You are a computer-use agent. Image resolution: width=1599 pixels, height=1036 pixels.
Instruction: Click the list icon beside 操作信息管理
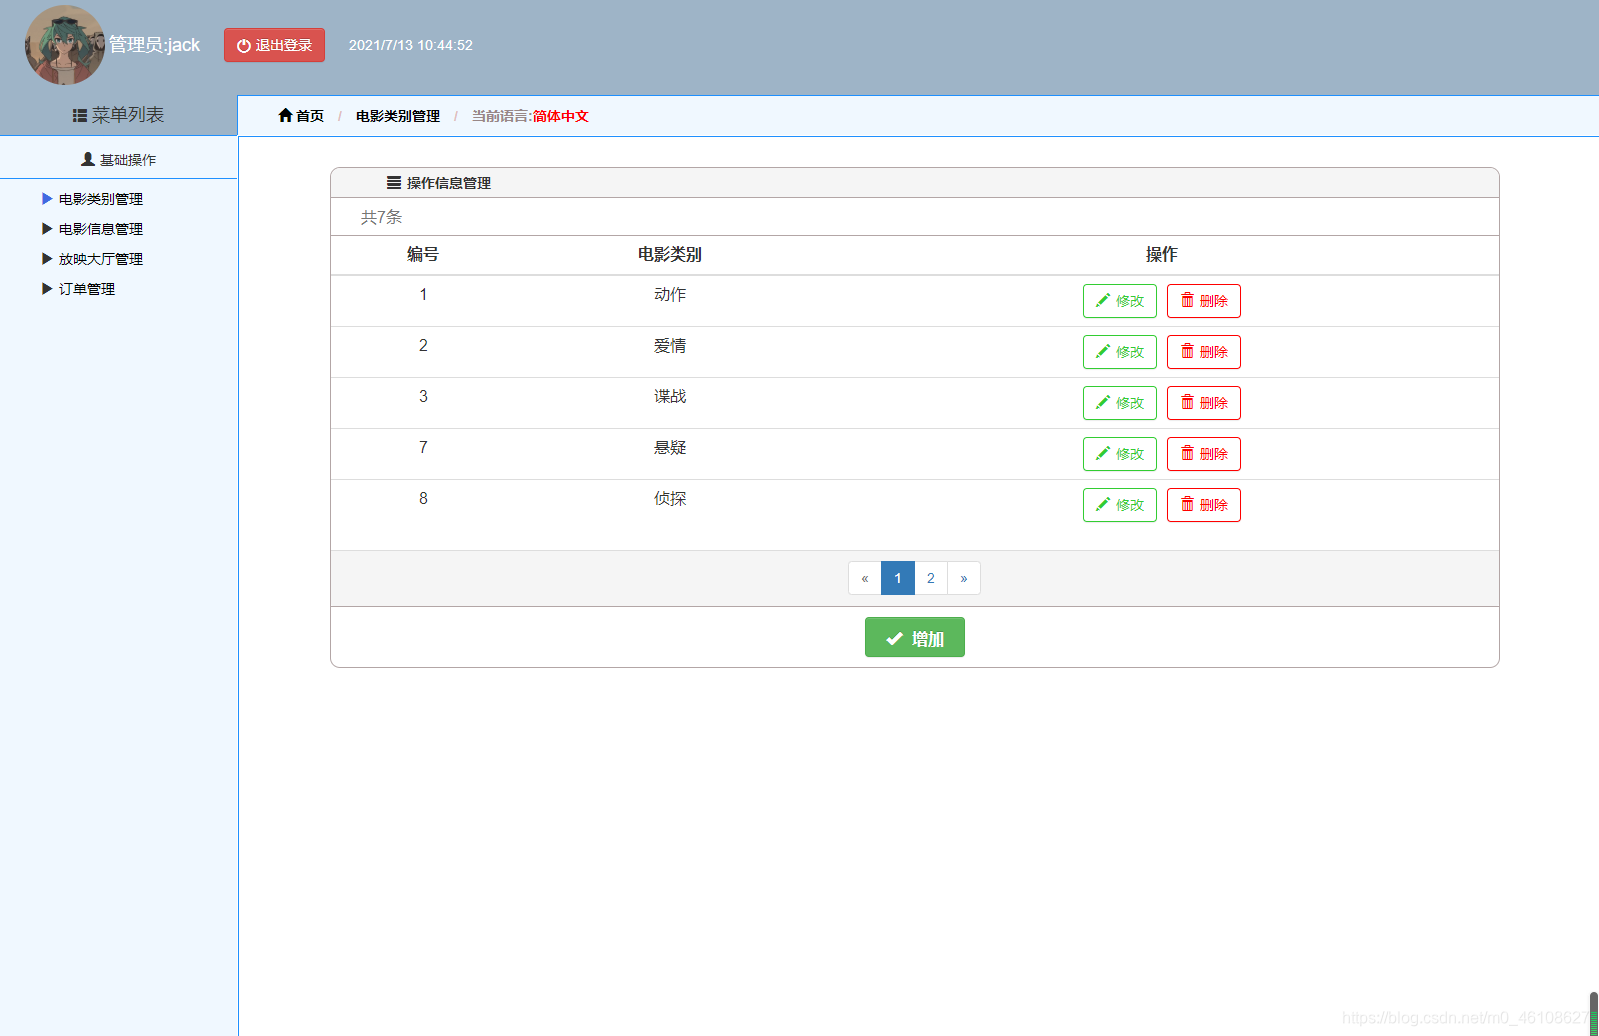tap(394, 183)
